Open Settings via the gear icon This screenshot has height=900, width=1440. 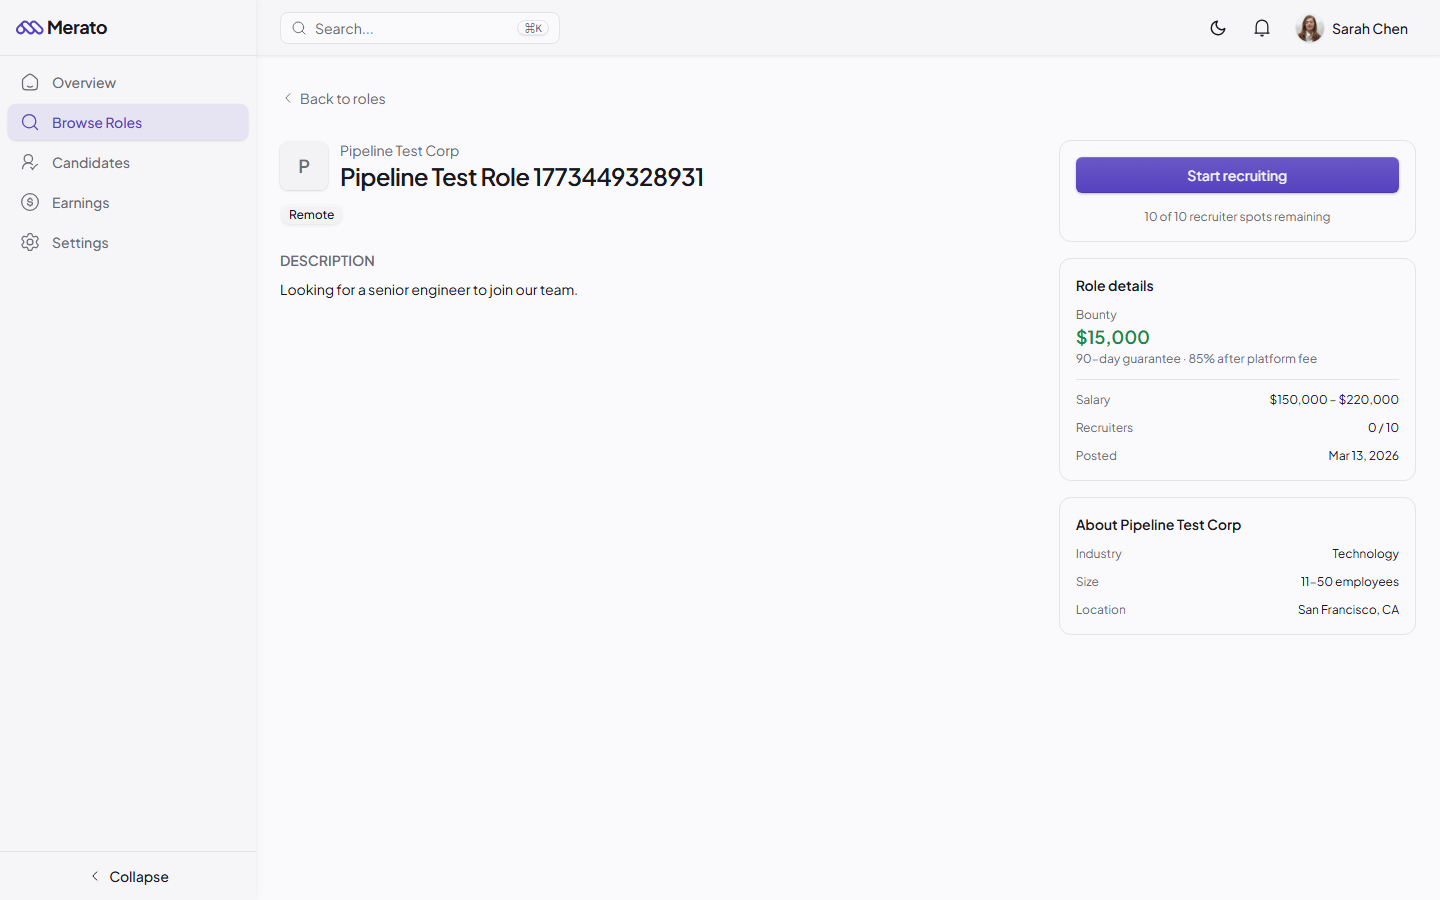[30, 242]
